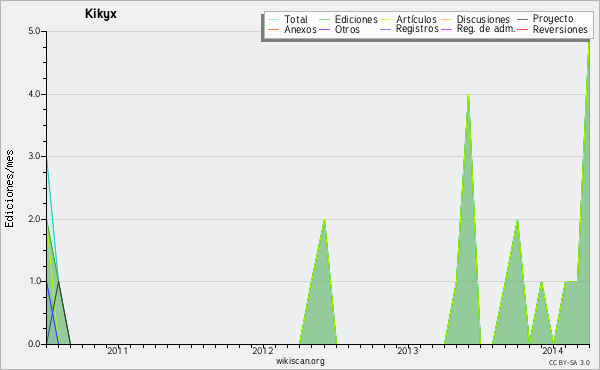Click the Artículos legend color line

coord(385,20)
